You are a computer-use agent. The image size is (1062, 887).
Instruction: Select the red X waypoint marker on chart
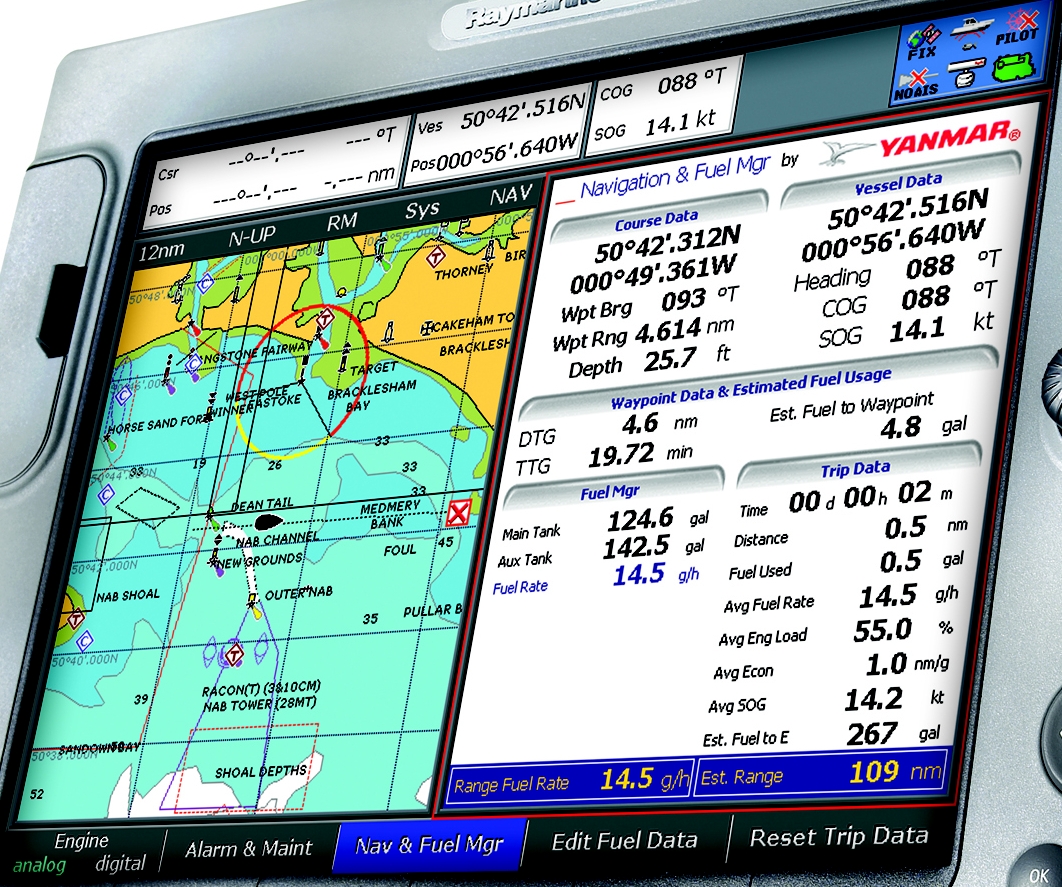pos(459,513)
